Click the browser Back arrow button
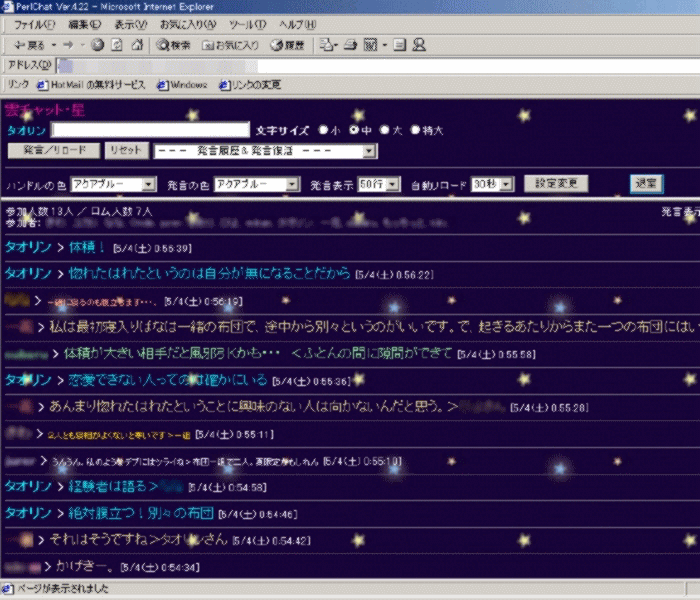 [x=28, y=45]
